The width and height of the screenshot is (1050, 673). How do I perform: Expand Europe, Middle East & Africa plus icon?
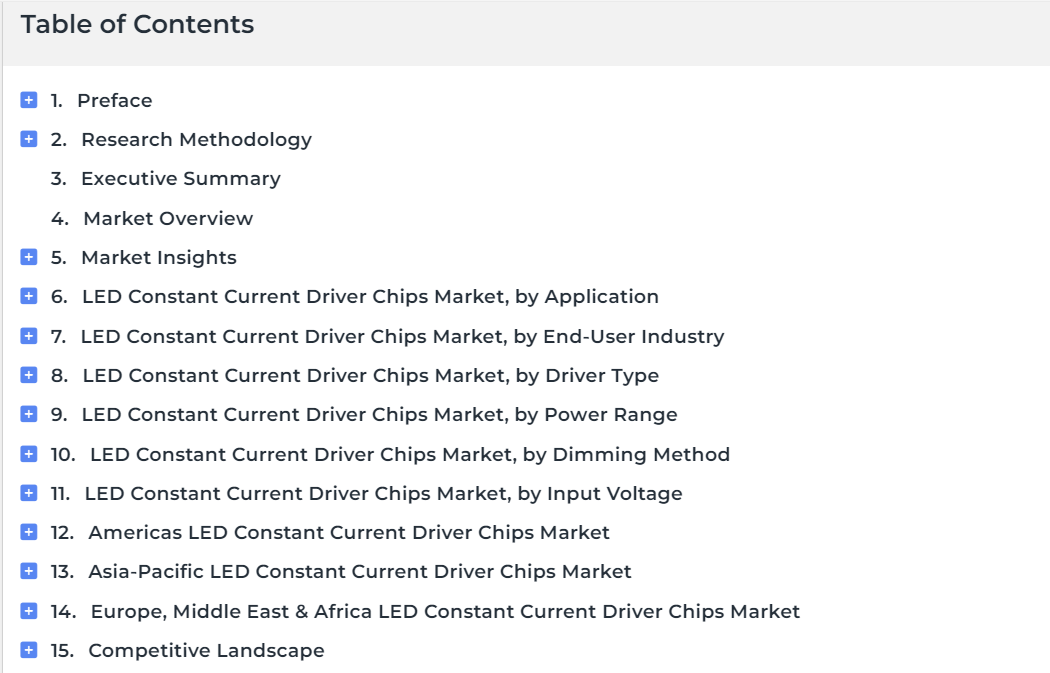click(x=29, y=610)
